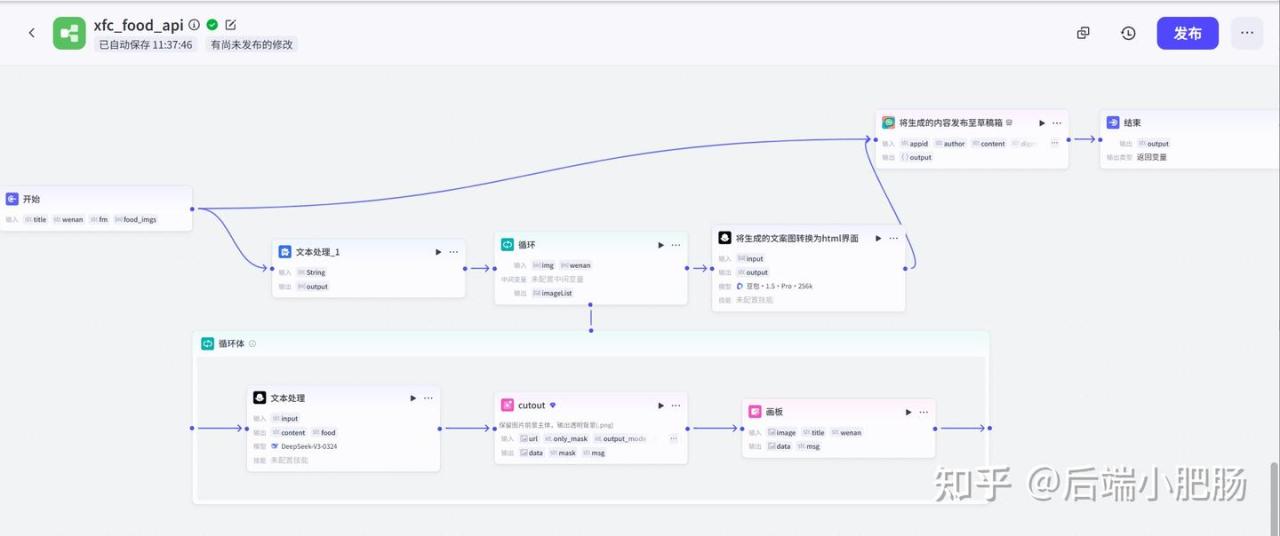Open more options on 循环 node
The height and width of the screenshot is (536, 1280).
676,245
